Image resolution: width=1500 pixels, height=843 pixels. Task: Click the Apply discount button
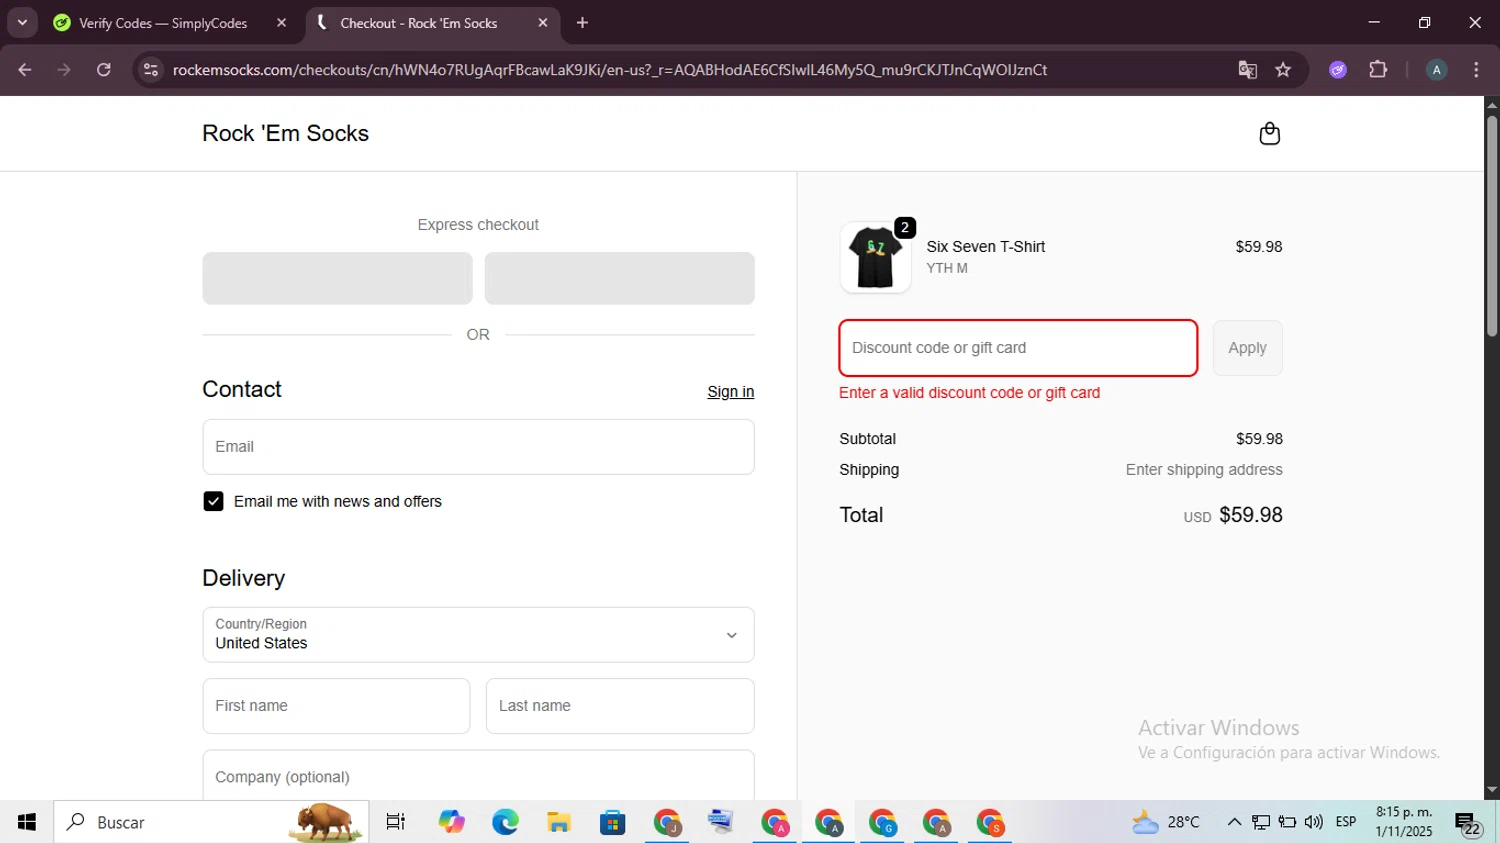(1247, 348)
